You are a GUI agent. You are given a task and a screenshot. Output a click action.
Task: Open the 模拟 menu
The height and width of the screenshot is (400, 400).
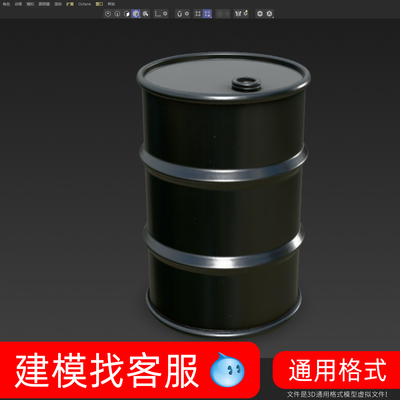(x=30, y=4)
